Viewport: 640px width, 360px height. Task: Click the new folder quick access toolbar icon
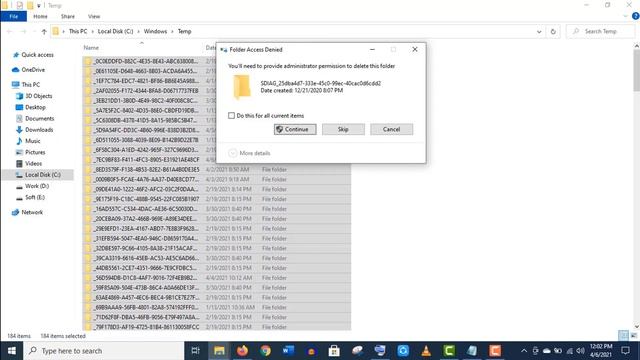[x=30, y=5]
